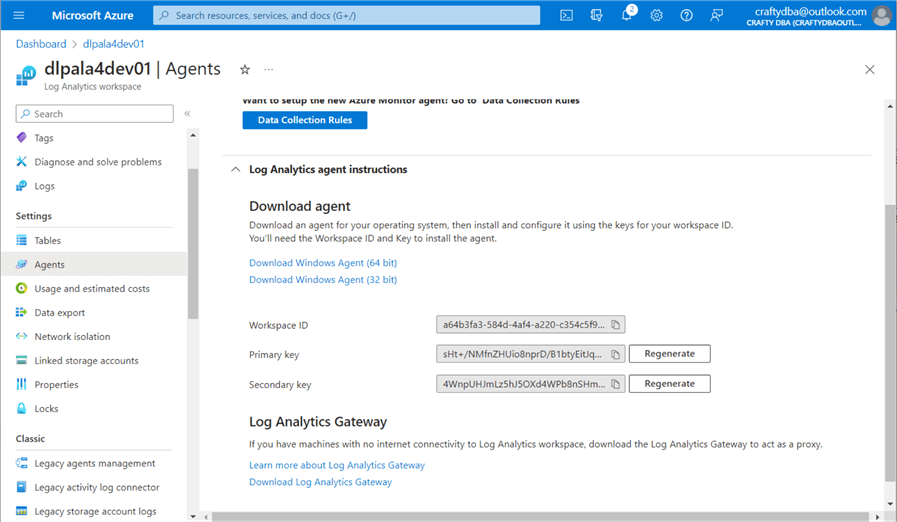Click Download Log Analytics Gateway link

click(x=320, y=482)
